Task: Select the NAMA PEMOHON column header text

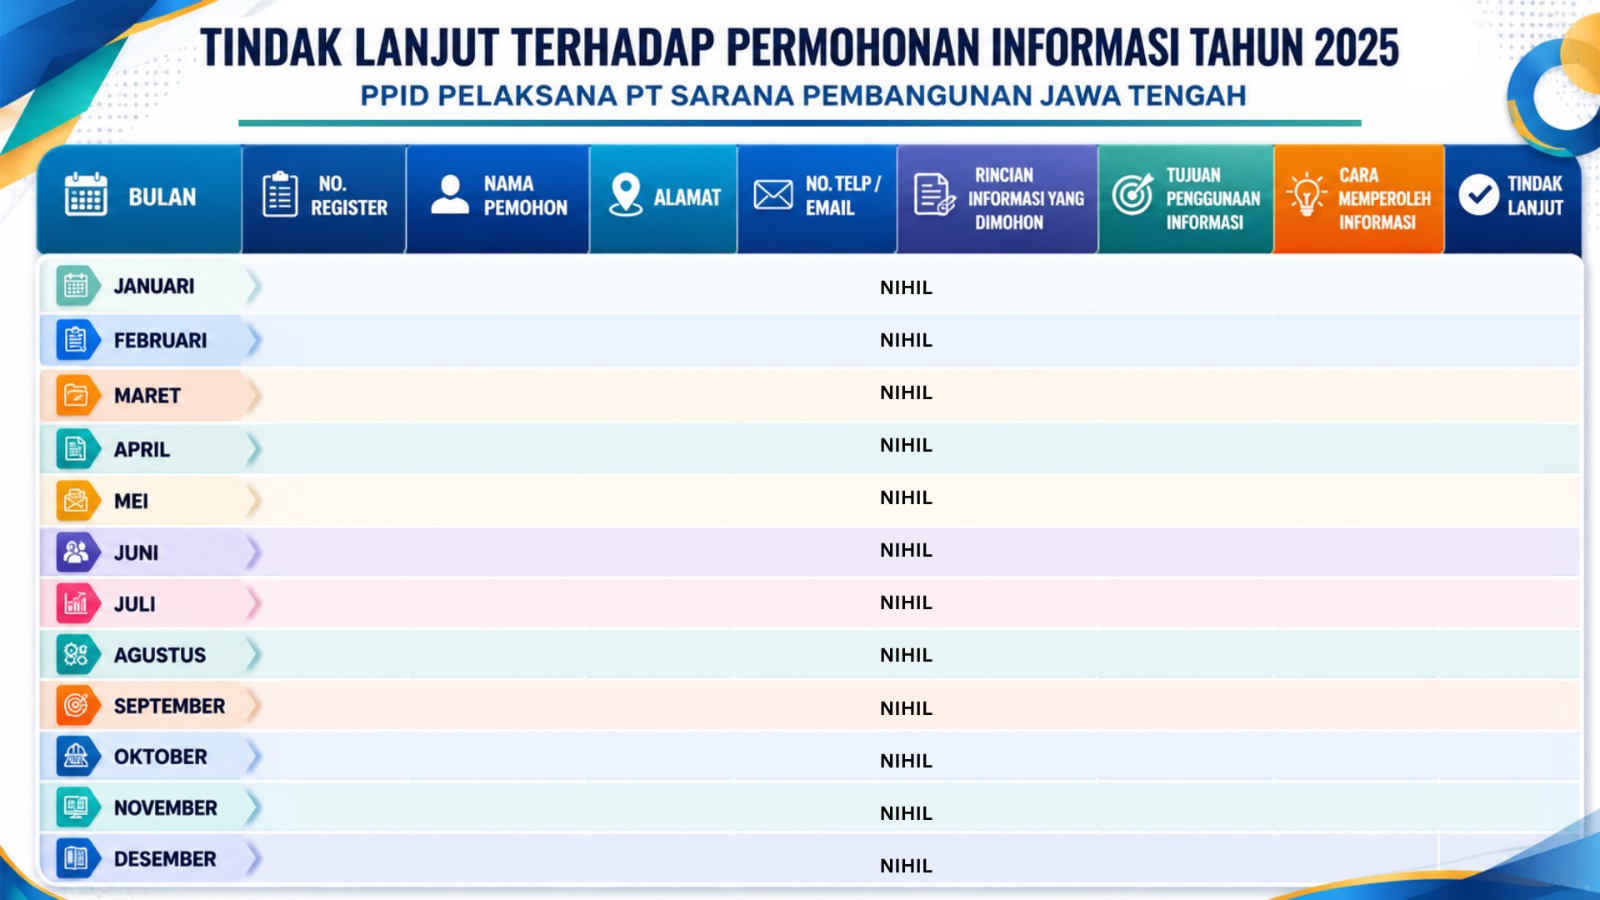Action: coord(526,196)
